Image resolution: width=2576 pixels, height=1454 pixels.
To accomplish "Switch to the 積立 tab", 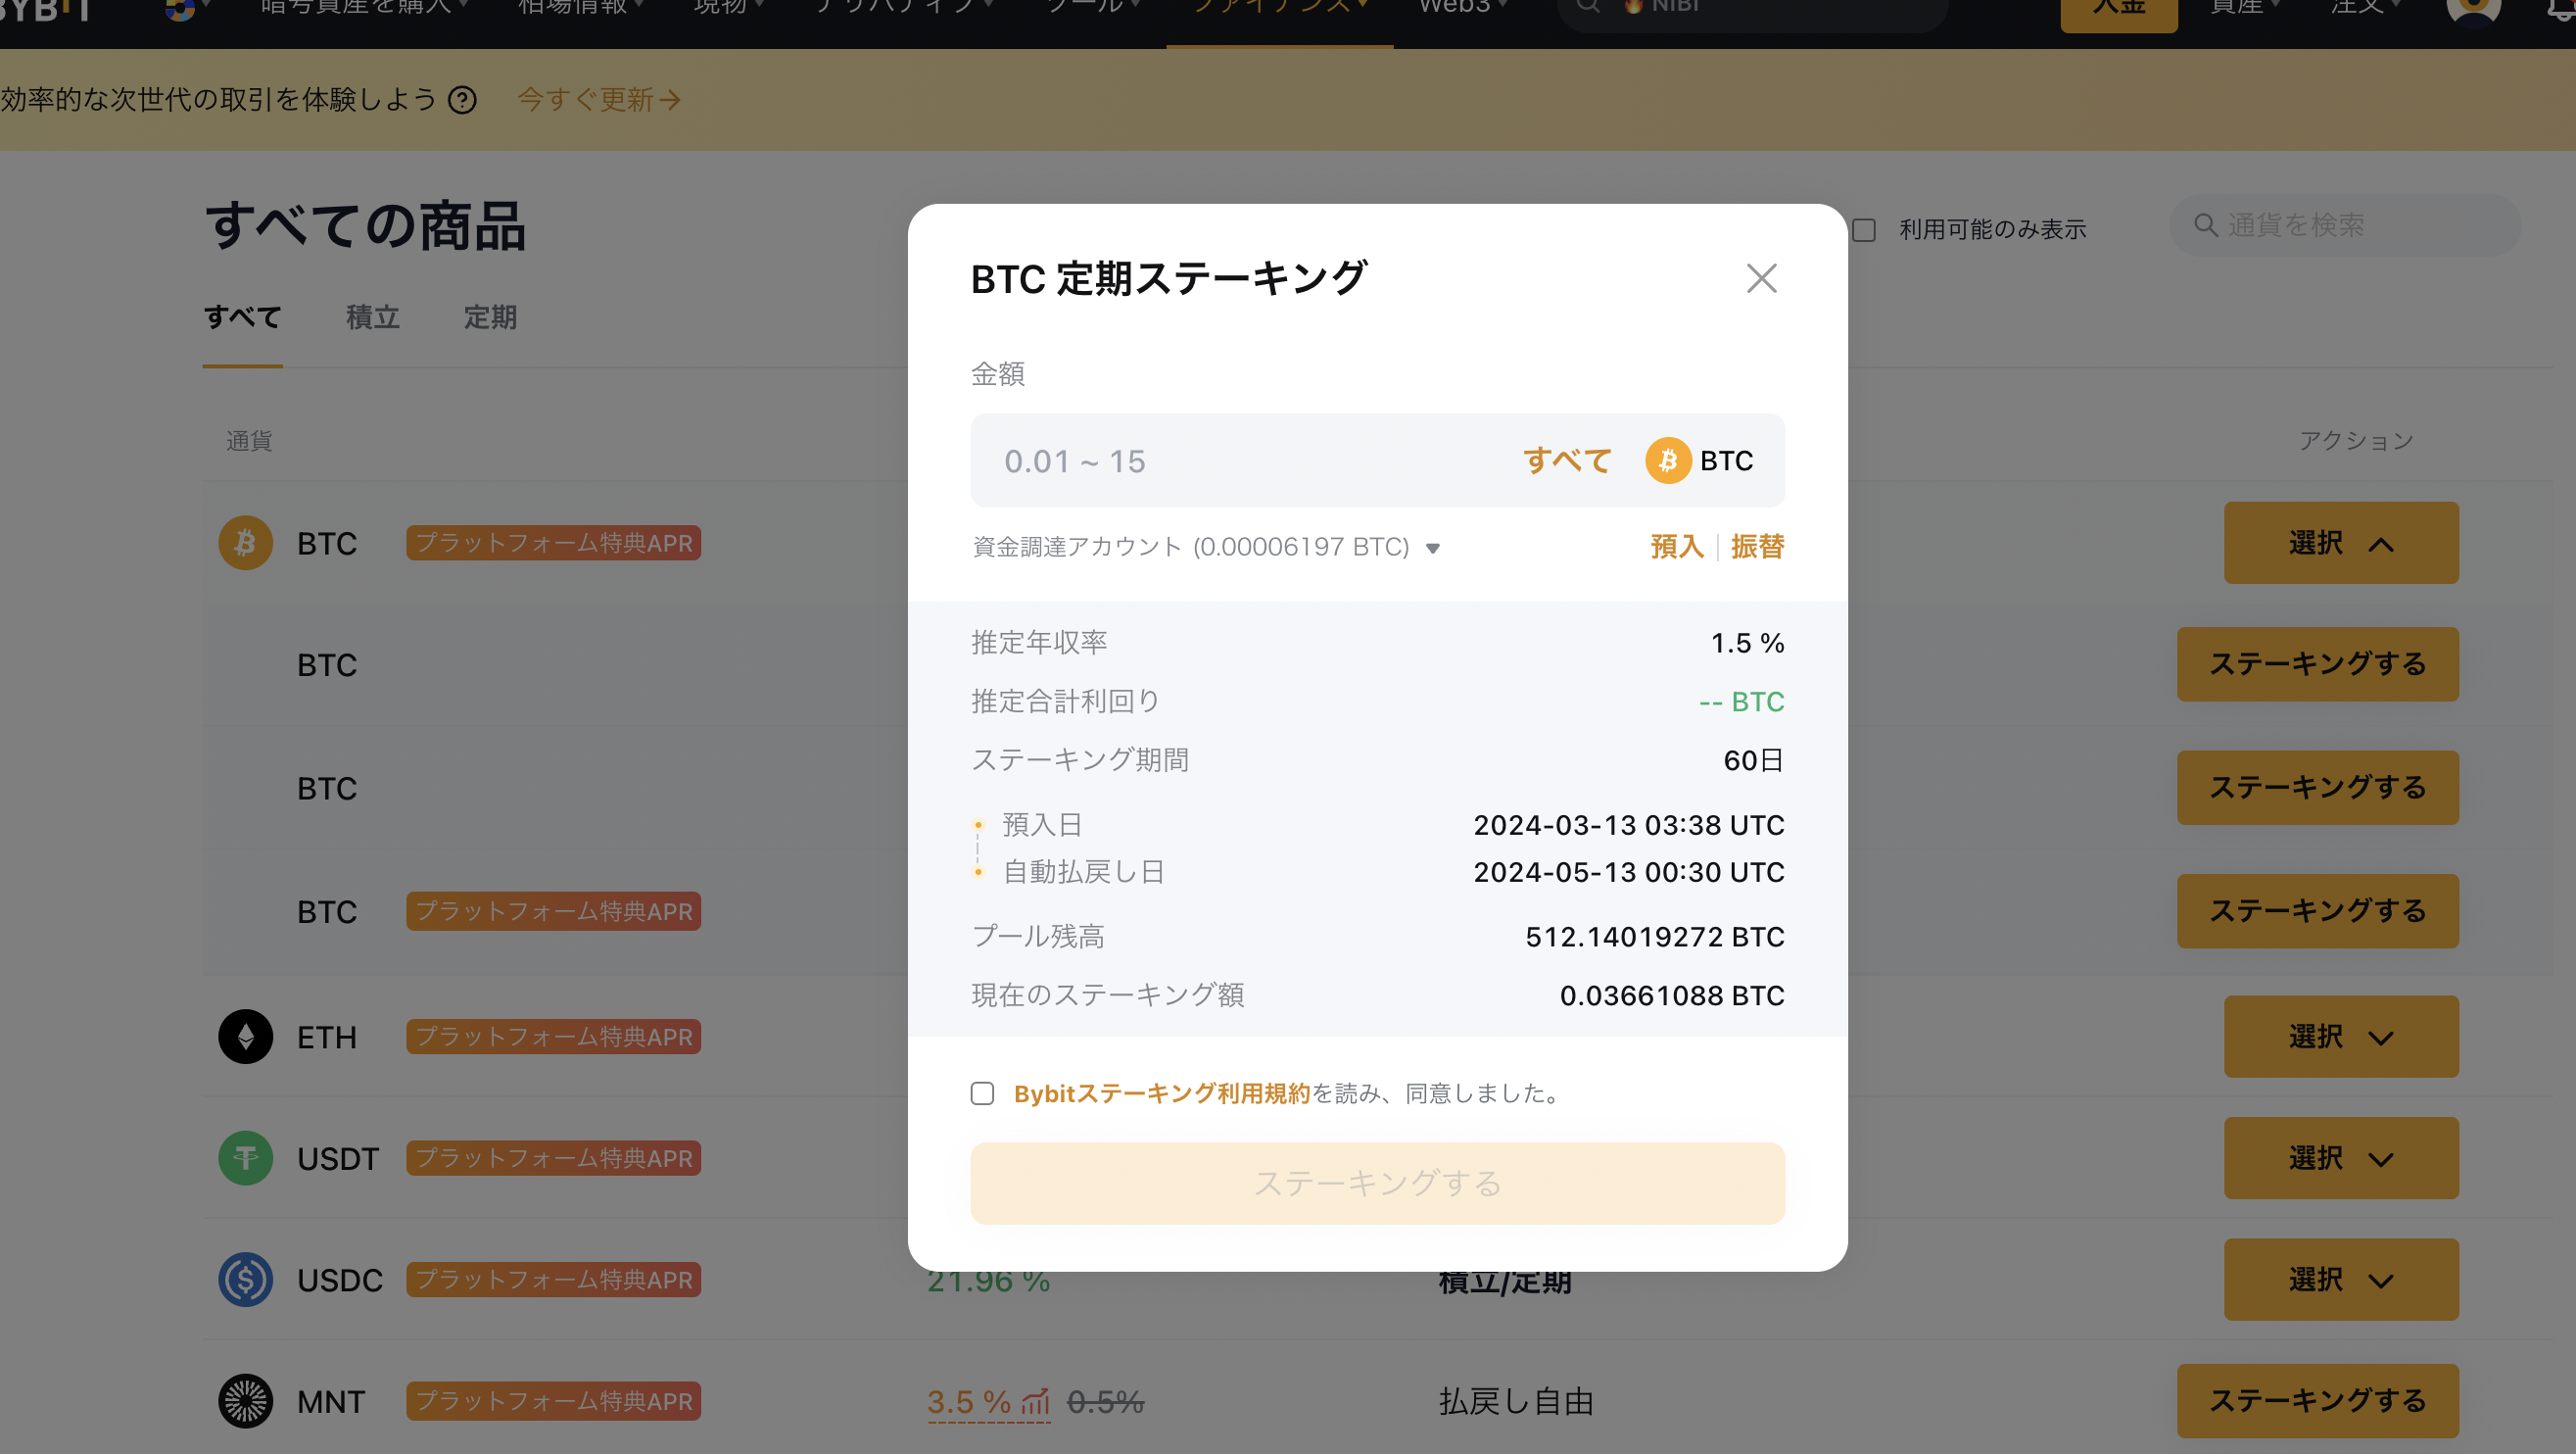I will pyautogui.click(x=372, y=317).
